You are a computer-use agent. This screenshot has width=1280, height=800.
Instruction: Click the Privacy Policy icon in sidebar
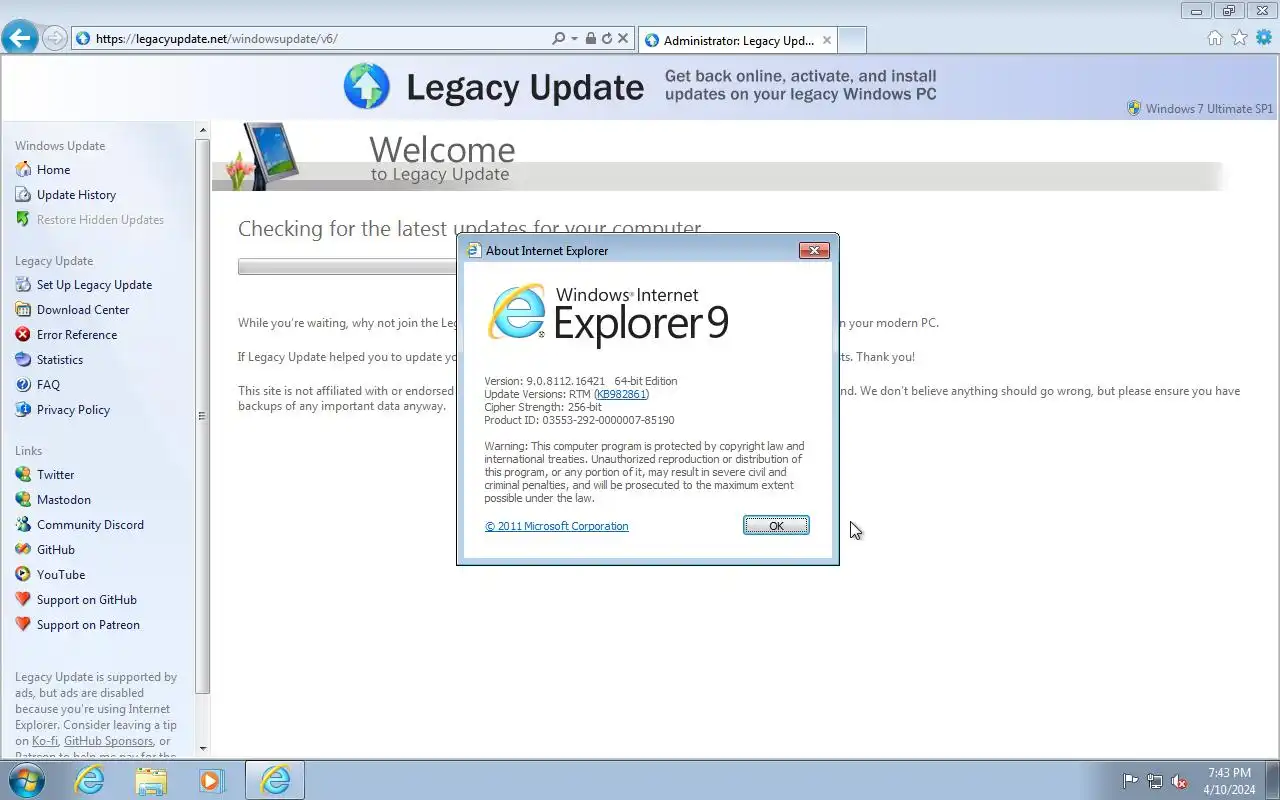pos(23,410)
